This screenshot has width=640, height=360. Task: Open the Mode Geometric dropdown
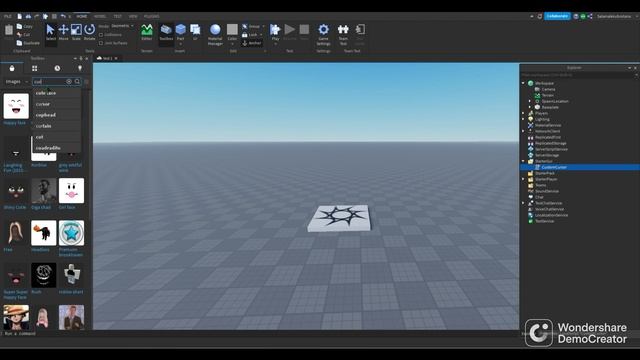[x=122, y=26]
